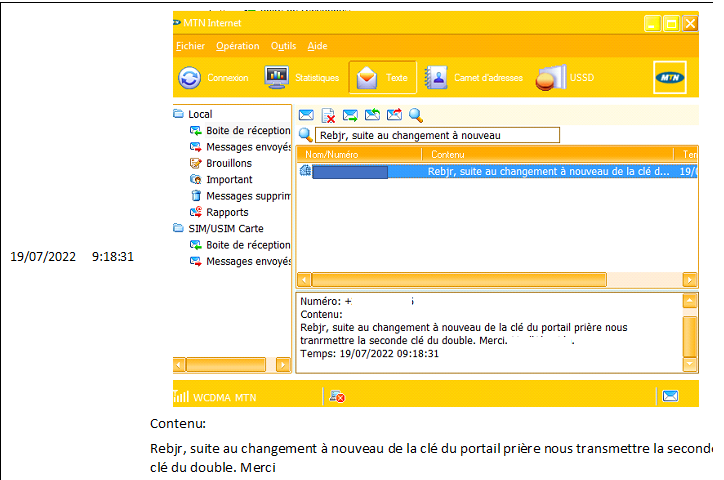Switch to the USSD section

[567, 78]
